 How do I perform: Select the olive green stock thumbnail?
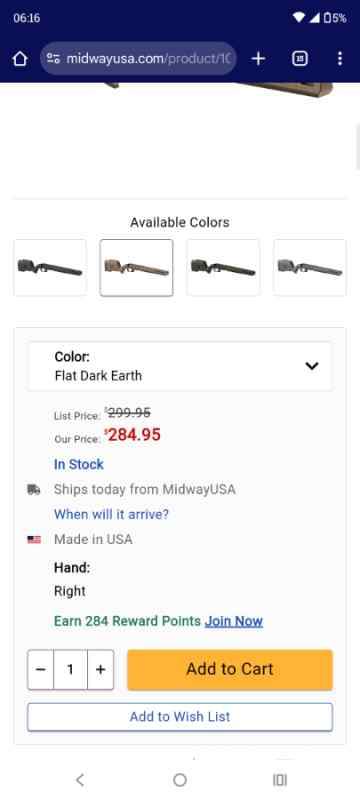pos(223,268)
